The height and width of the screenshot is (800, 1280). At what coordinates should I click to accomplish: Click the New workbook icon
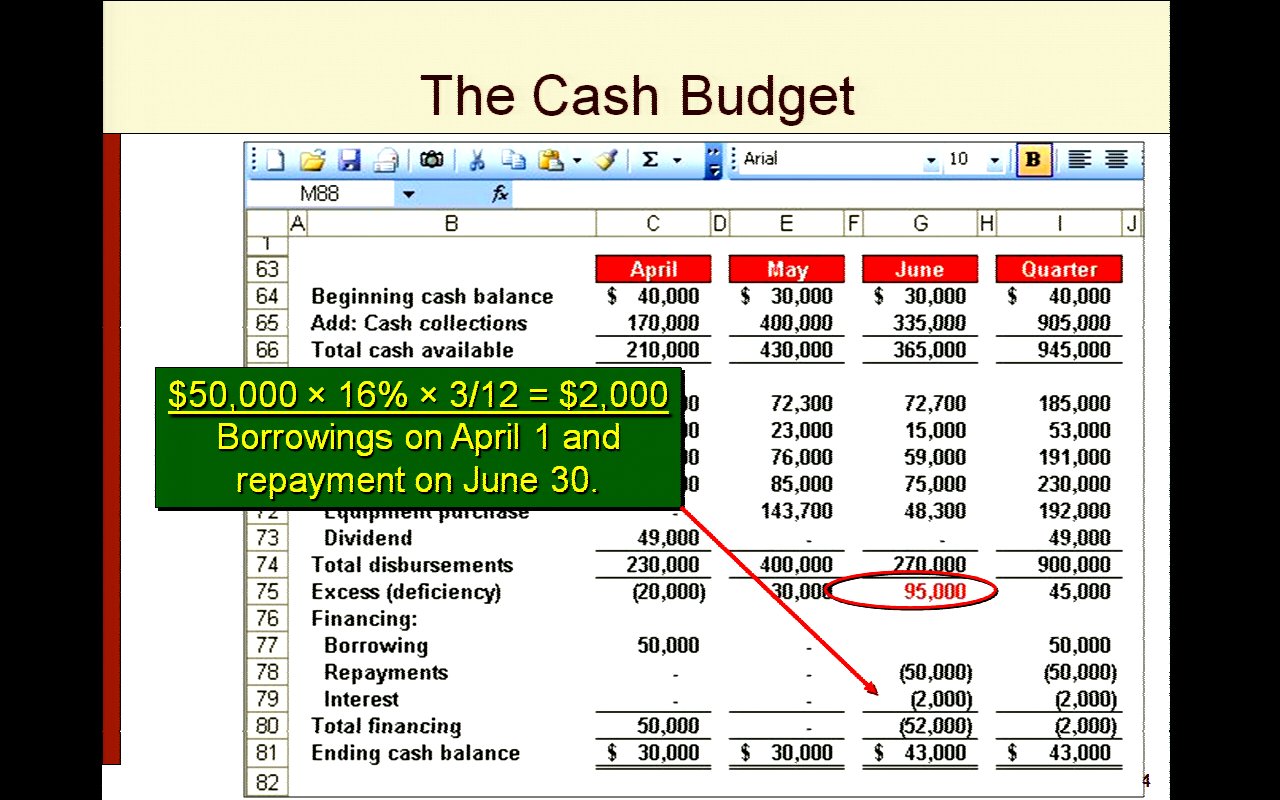point(275,160)
